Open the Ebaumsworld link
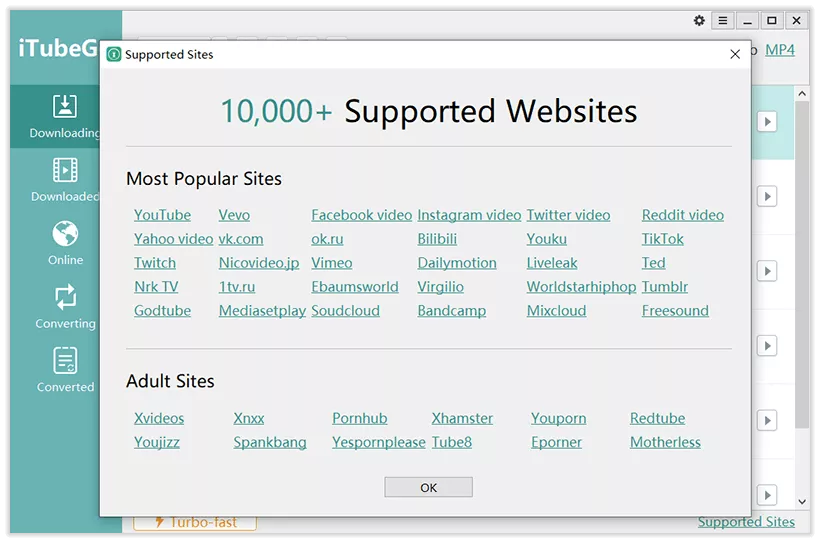This screenshot has width=820, height=543. click(x=355, y=287)
